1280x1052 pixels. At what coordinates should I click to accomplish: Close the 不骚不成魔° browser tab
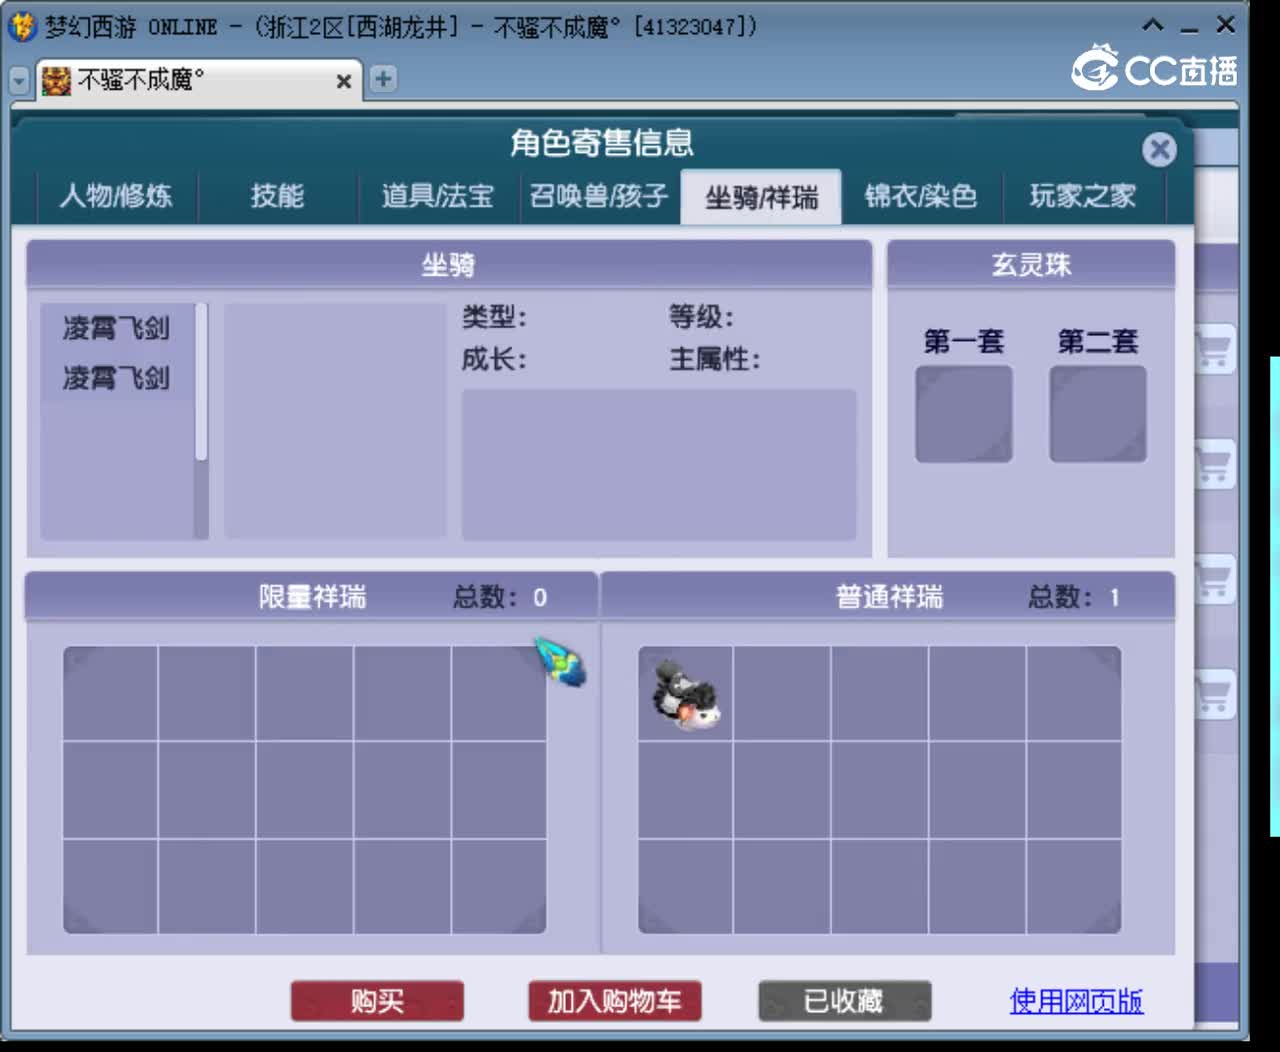click(x=343, y=81)
